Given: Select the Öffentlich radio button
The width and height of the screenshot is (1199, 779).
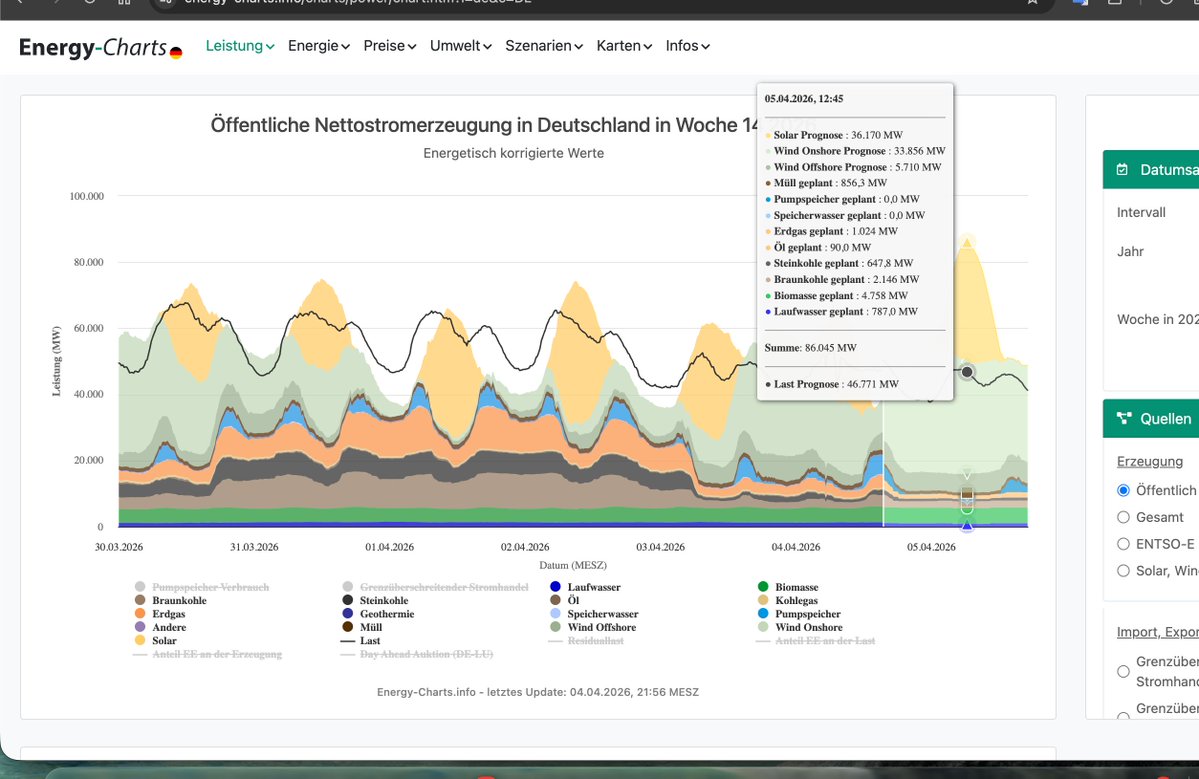Looking at the screenshot, I should pos(1123,490).
